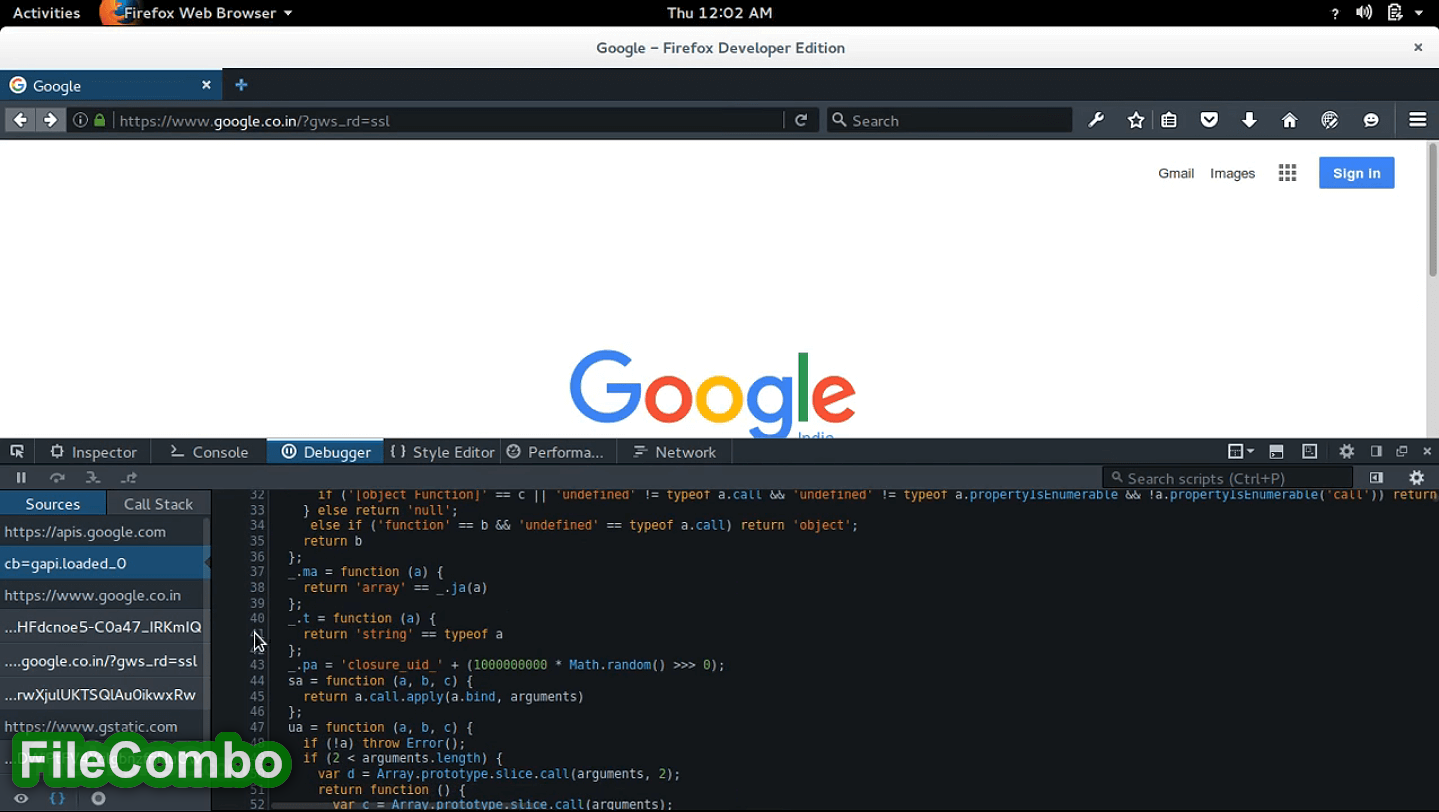Screen dimensions: 1439x812
Task: Open system volume and power menu
Action: pos(1390,13)
